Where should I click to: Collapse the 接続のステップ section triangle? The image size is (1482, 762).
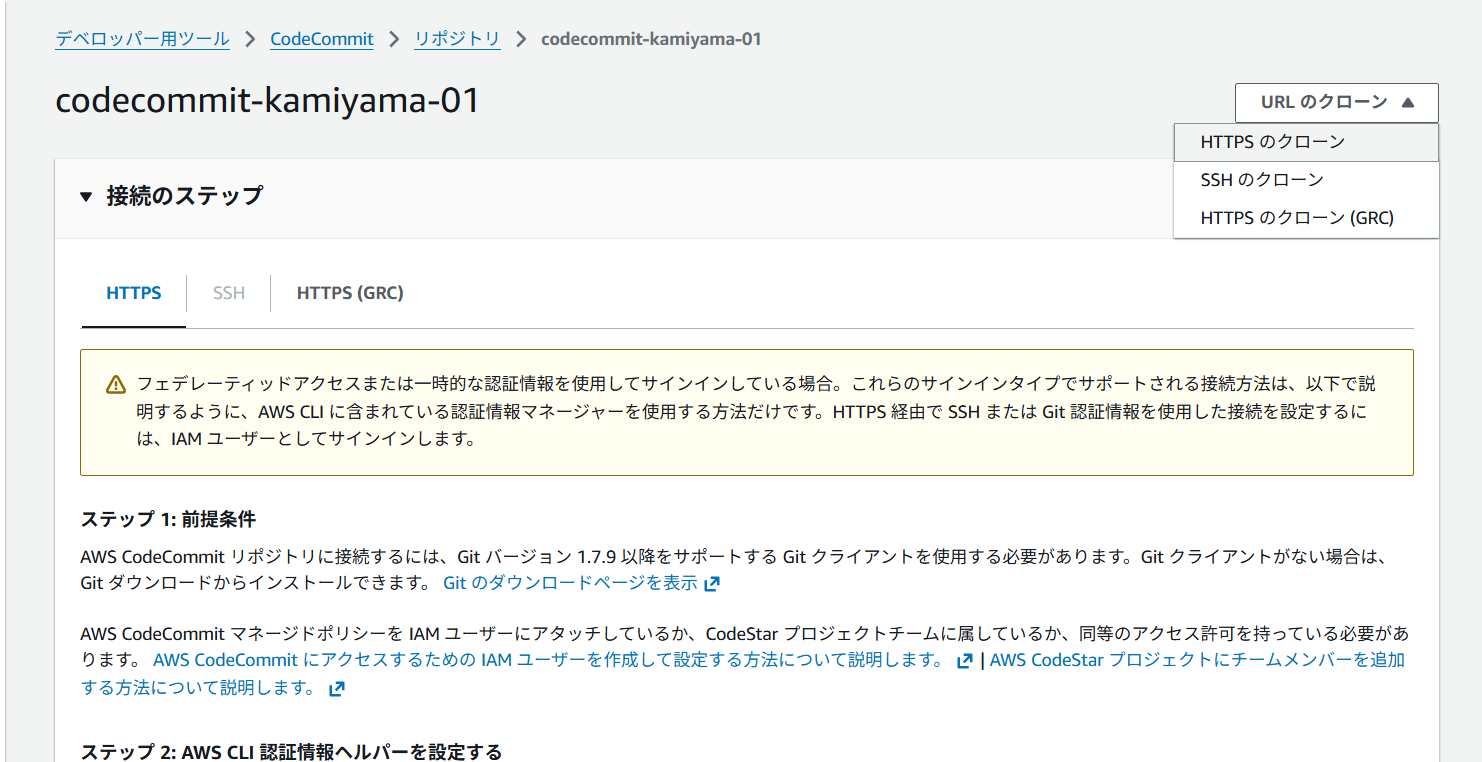pos(86,197)
